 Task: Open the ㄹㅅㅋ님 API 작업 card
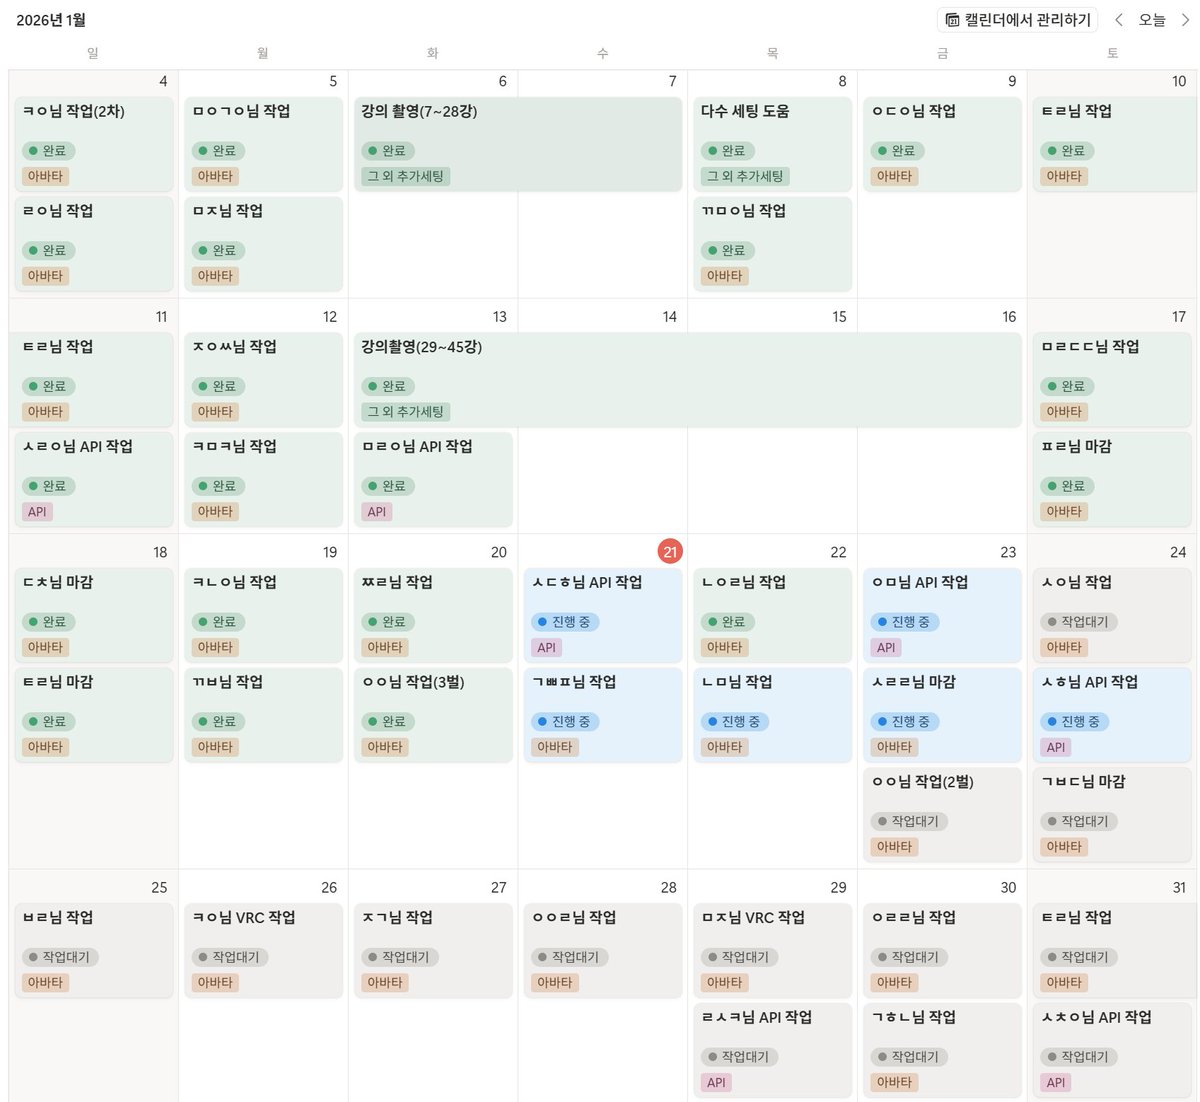[x=772, y=1050]
